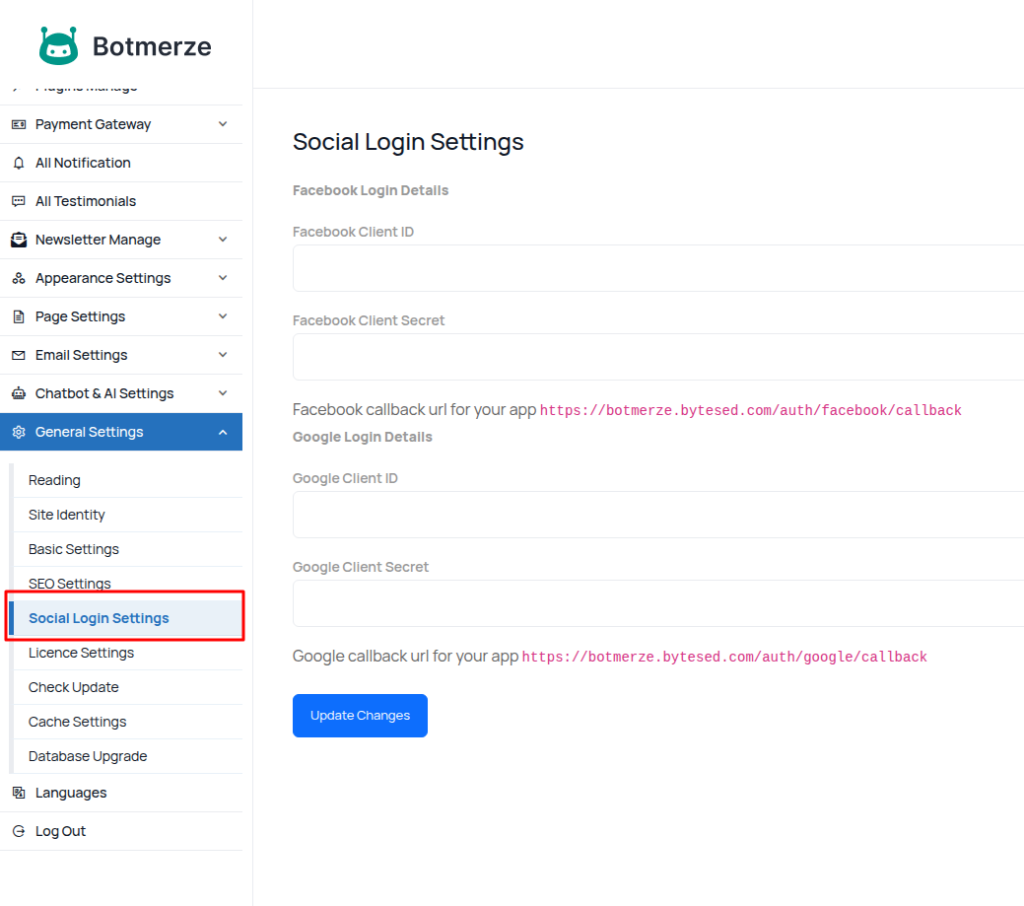Image resolution: width=1024 pixels, height=906 pixels.
Task: Click the Appearance Settings icon
Action: click(x=18, y=278)
